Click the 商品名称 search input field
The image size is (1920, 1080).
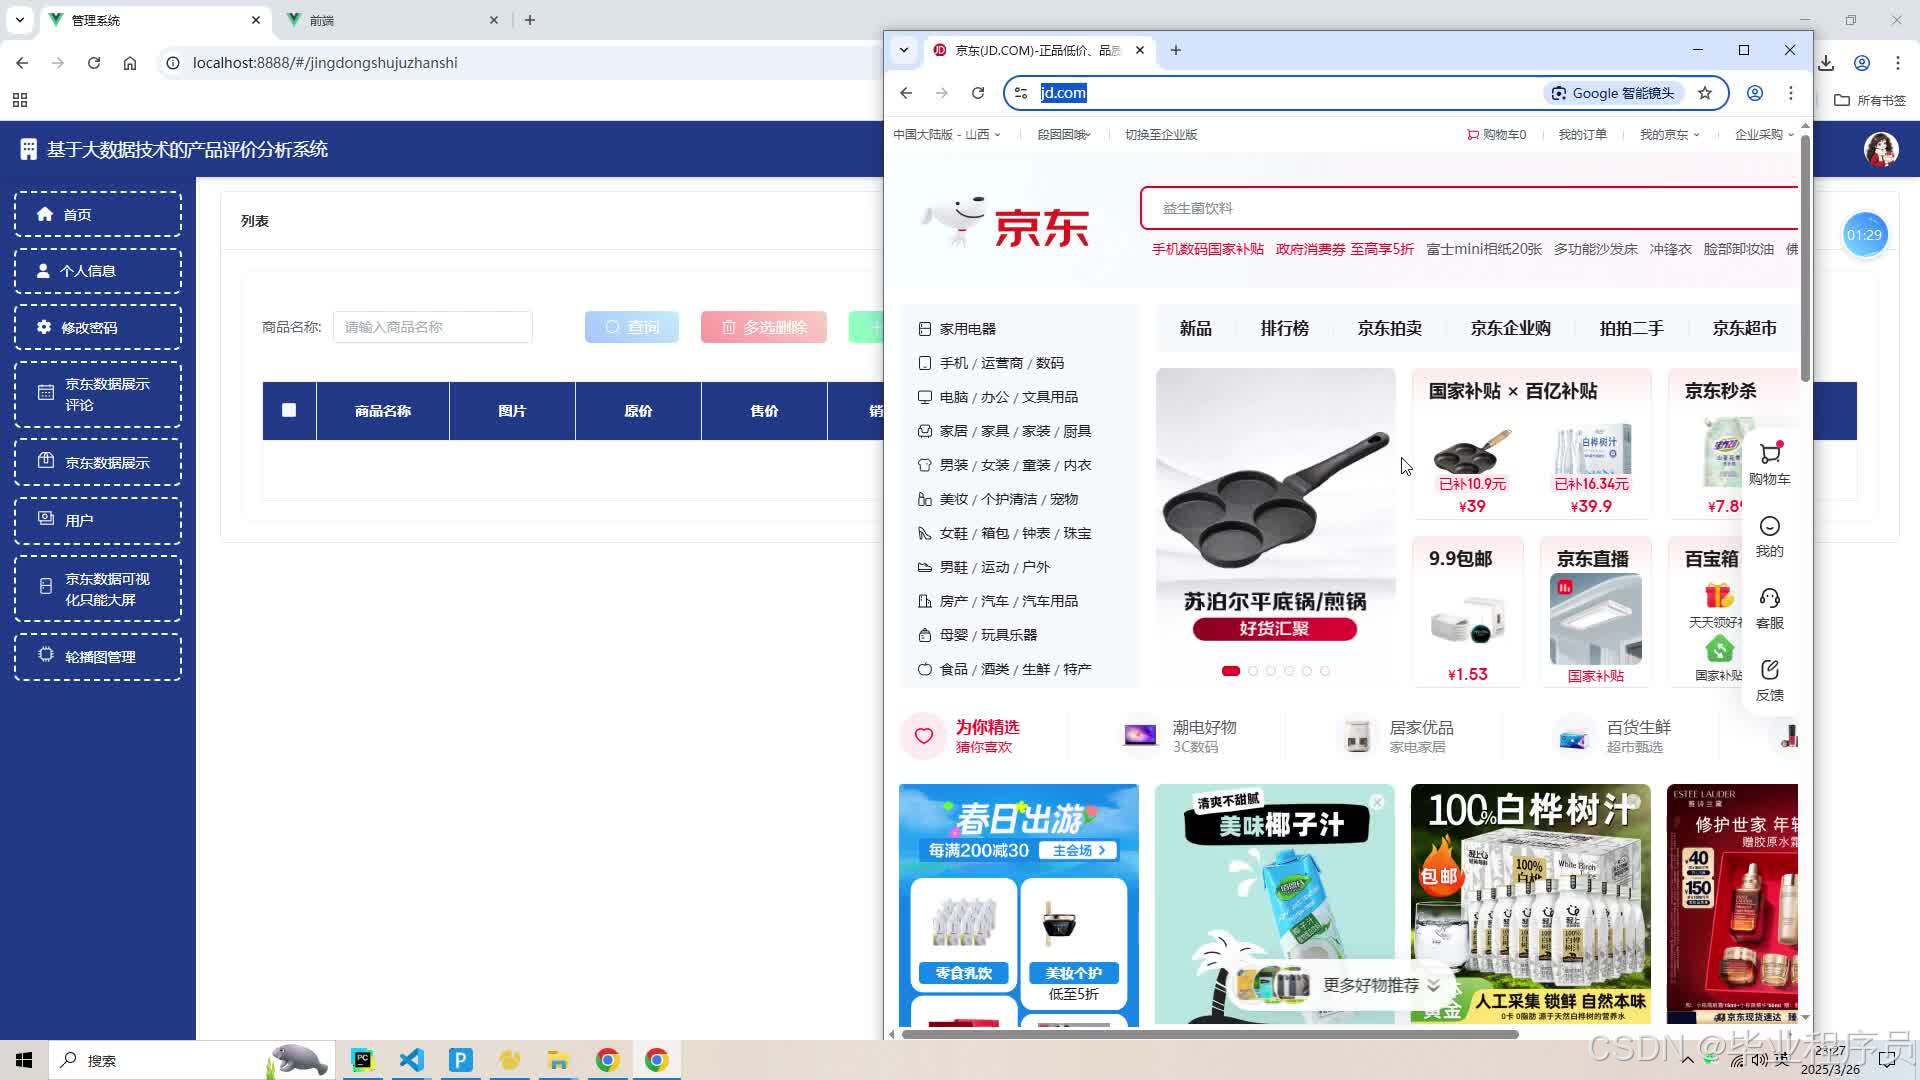click(x=433, y=327)
